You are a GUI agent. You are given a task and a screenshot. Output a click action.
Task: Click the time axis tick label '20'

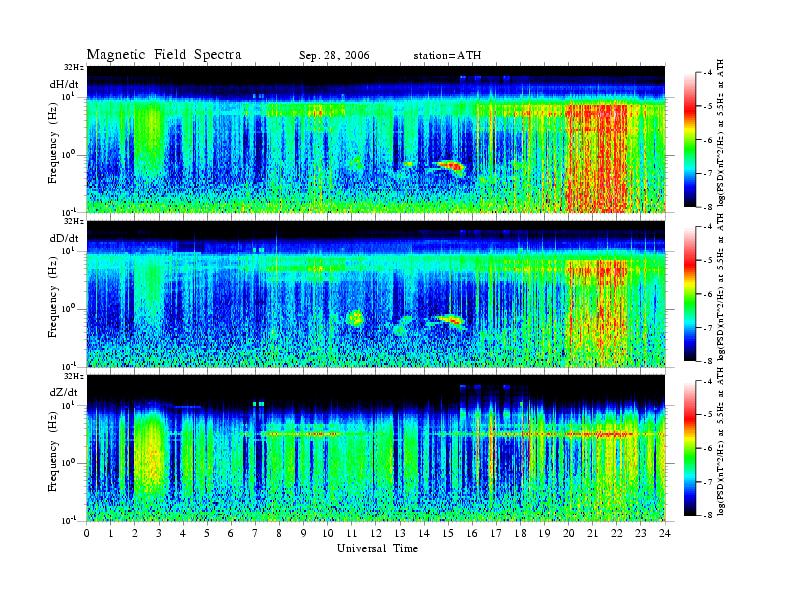pos(569,534)
